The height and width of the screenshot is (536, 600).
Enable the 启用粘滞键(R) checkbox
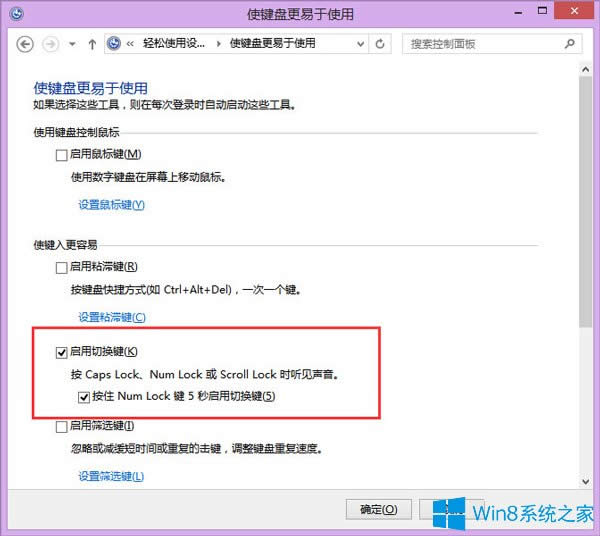tap(62, 268)
